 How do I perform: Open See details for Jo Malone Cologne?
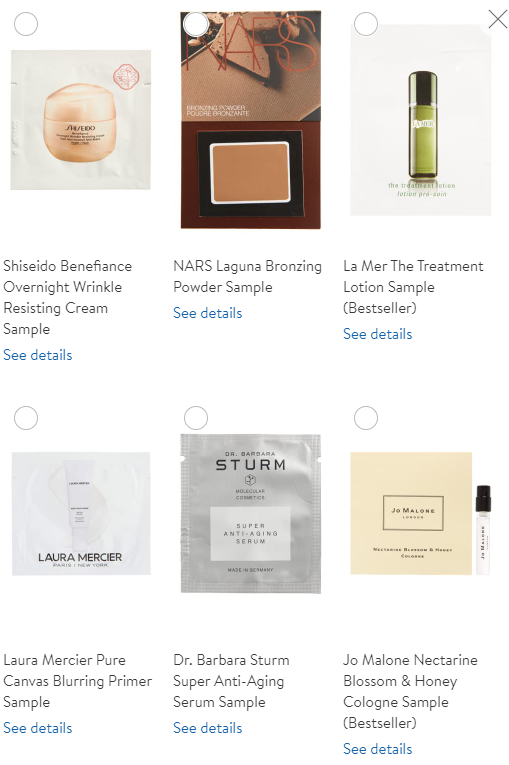tap(377, 749)
